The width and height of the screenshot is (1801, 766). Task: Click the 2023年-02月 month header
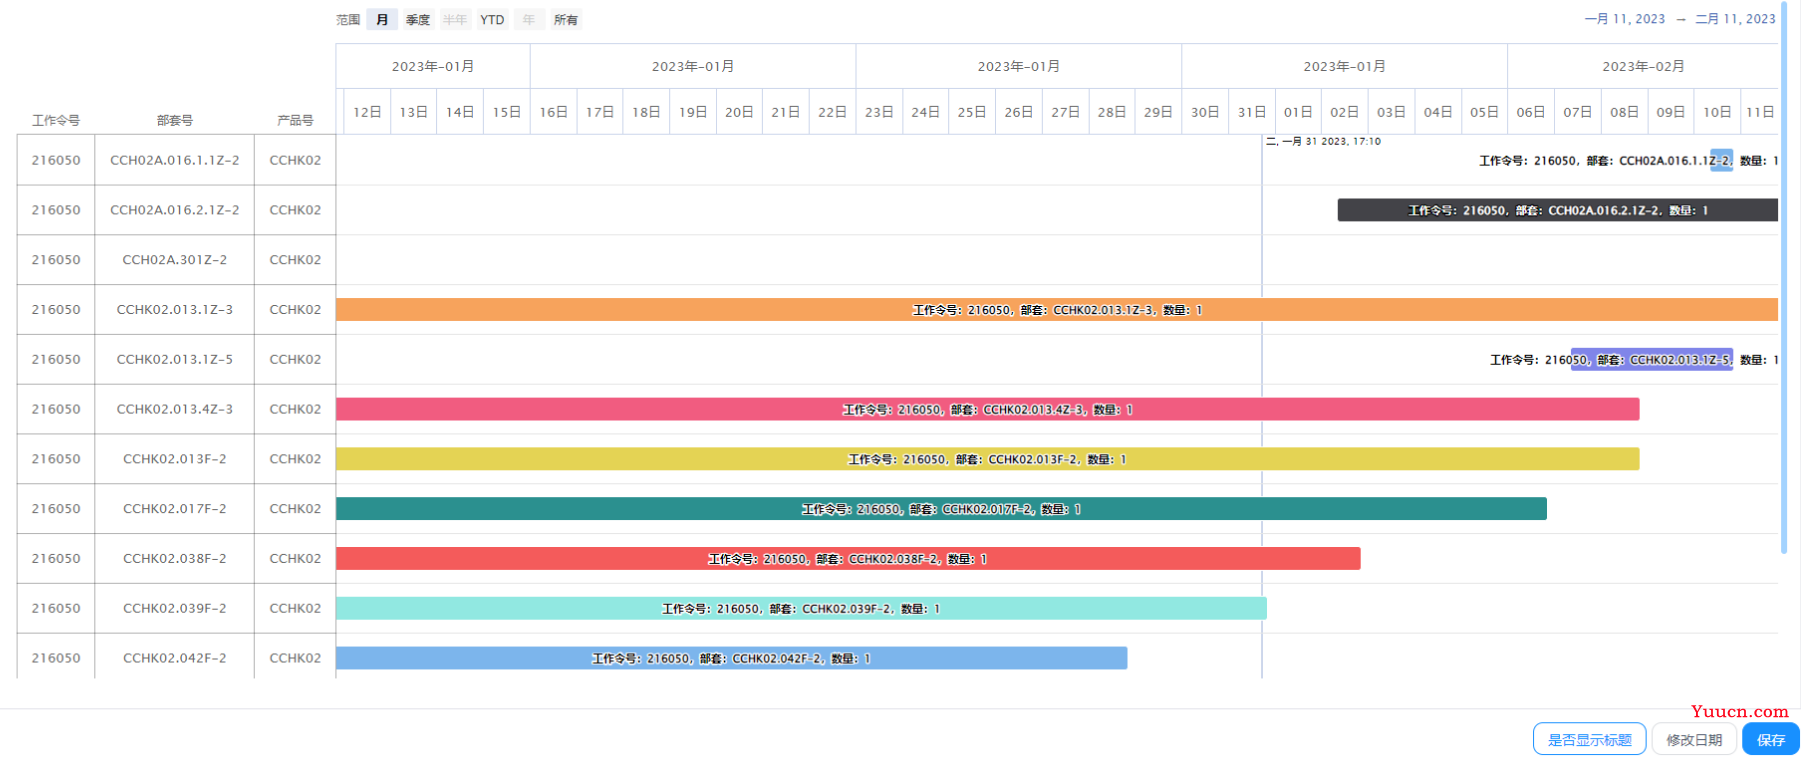pos(1643,66)
